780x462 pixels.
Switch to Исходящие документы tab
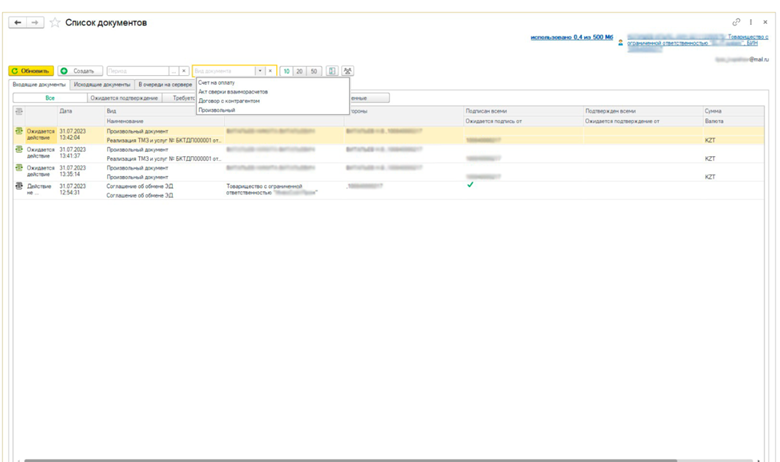pos(101,85)
